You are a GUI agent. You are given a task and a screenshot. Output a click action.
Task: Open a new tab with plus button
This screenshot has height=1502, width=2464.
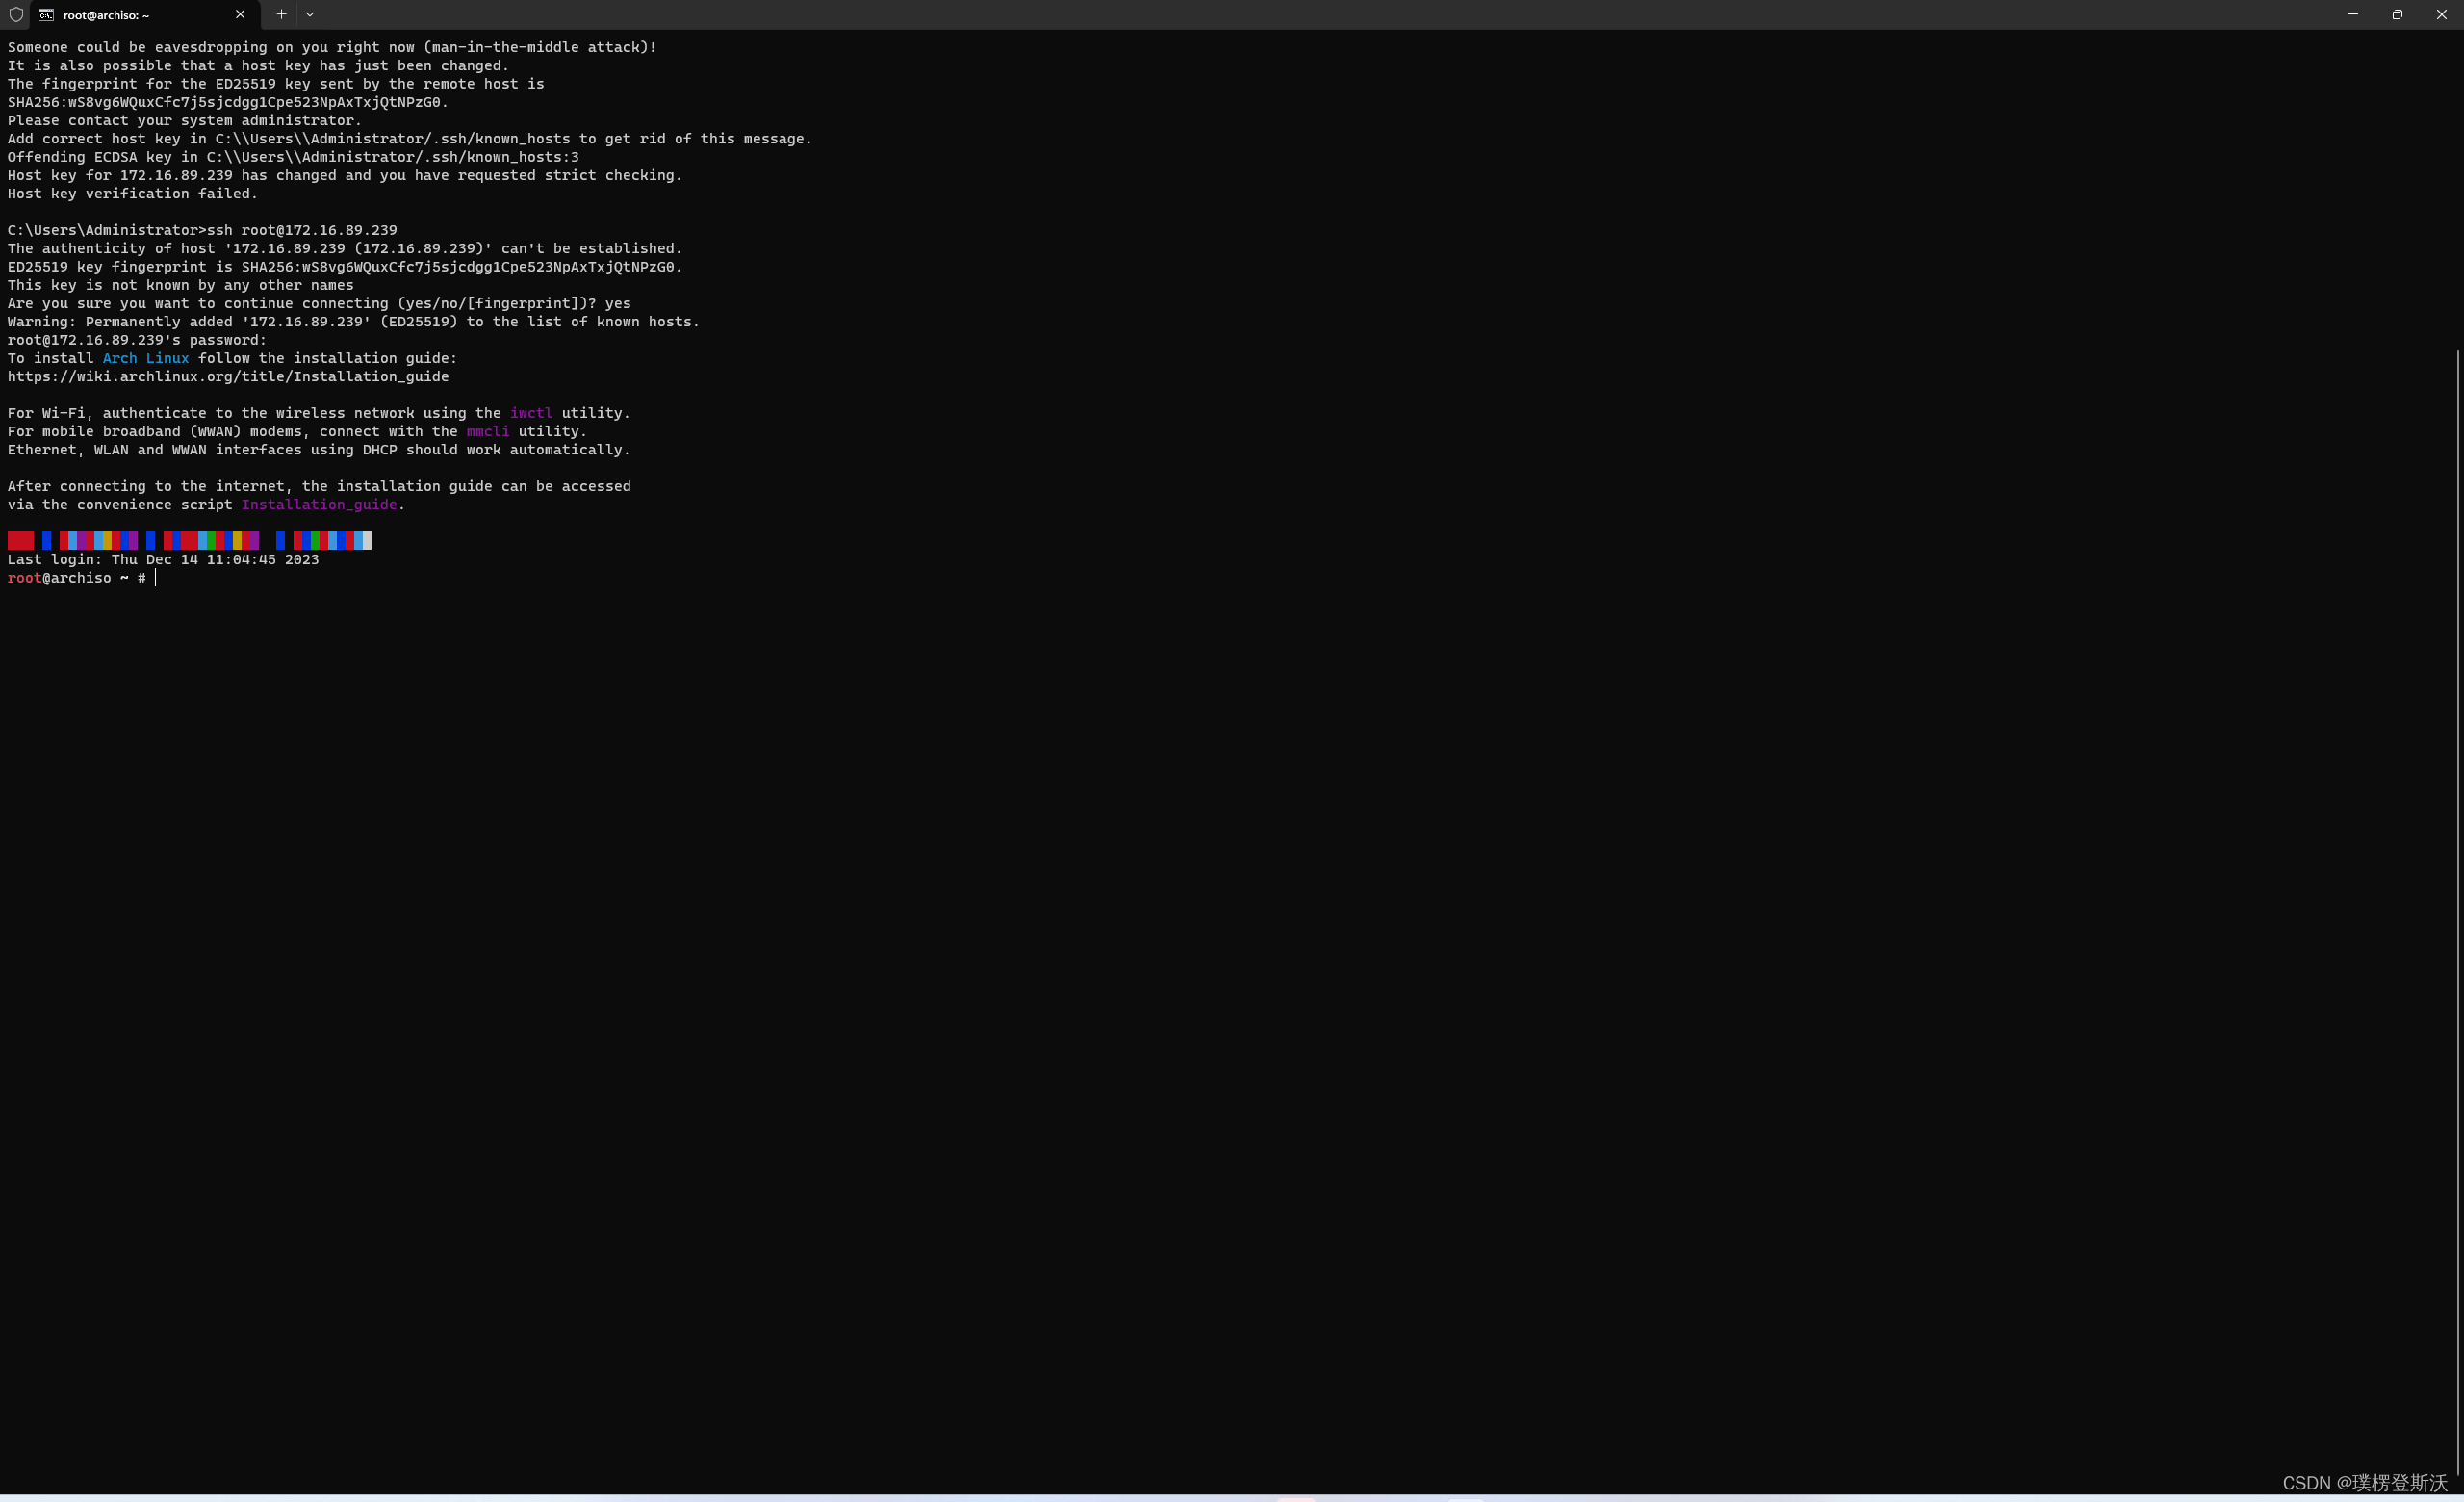(281, 15)
